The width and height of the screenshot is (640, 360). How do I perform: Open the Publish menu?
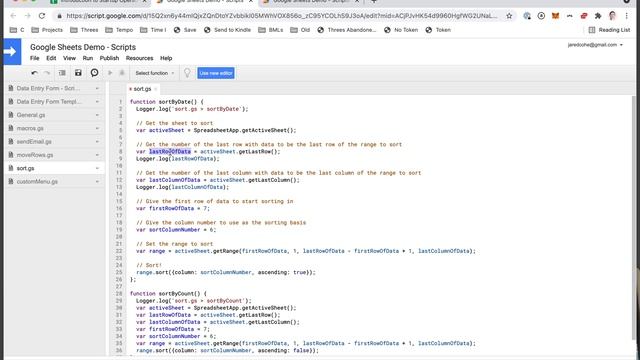point(109,58)
